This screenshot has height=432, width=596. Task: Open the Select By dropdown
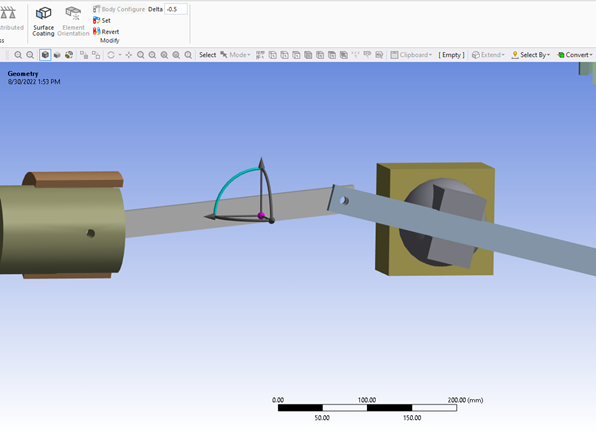[x=531, y=55]
